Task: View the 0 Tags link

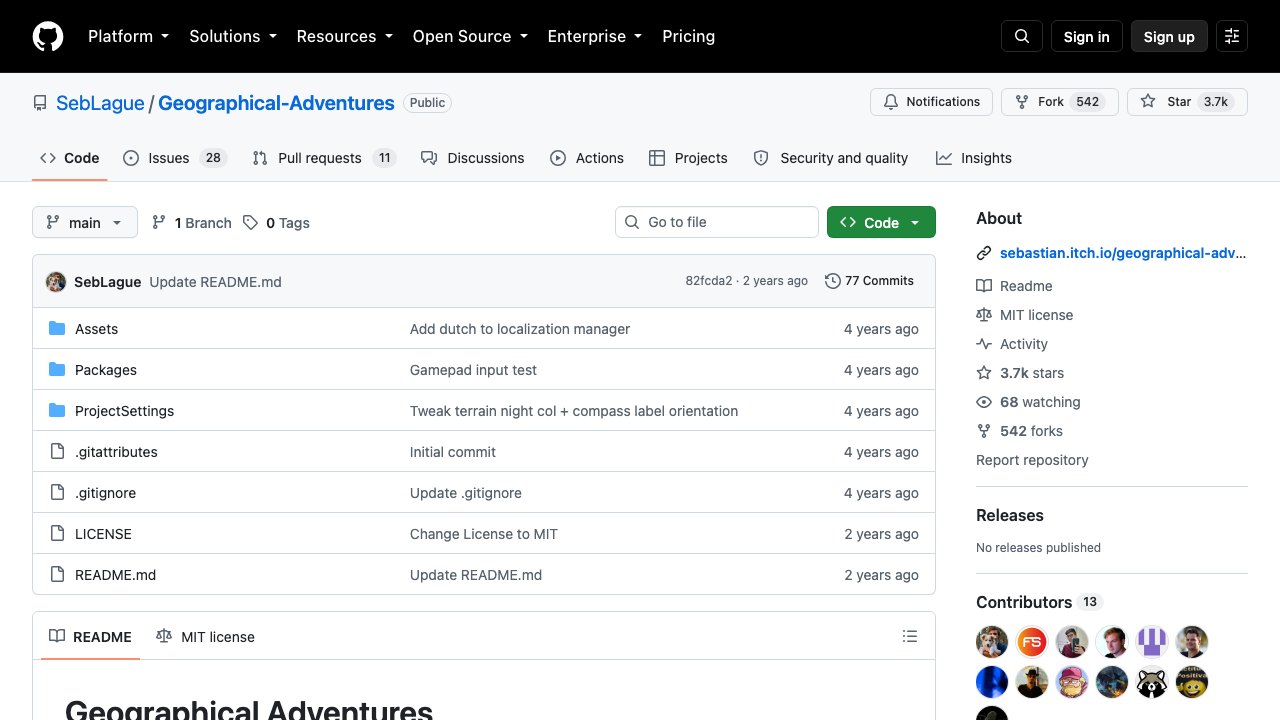Action: tap(276, 222)
